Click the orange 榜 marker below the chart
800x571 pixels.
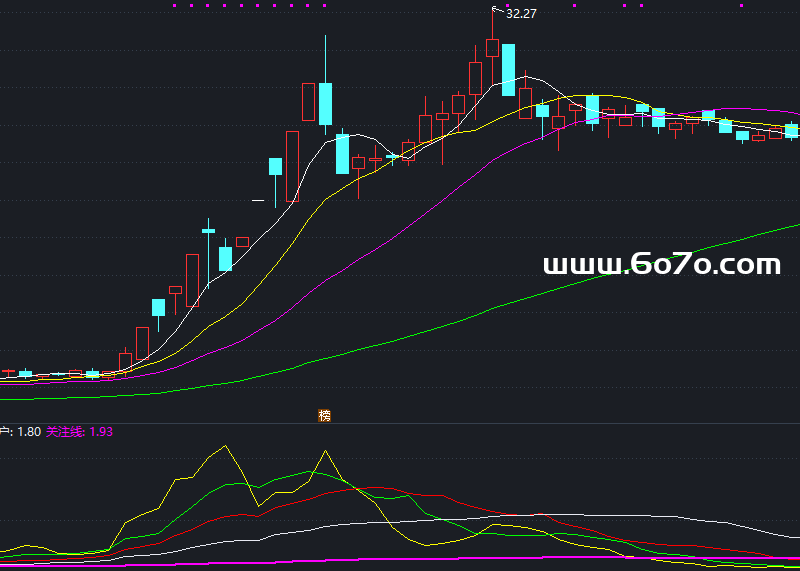324,415
